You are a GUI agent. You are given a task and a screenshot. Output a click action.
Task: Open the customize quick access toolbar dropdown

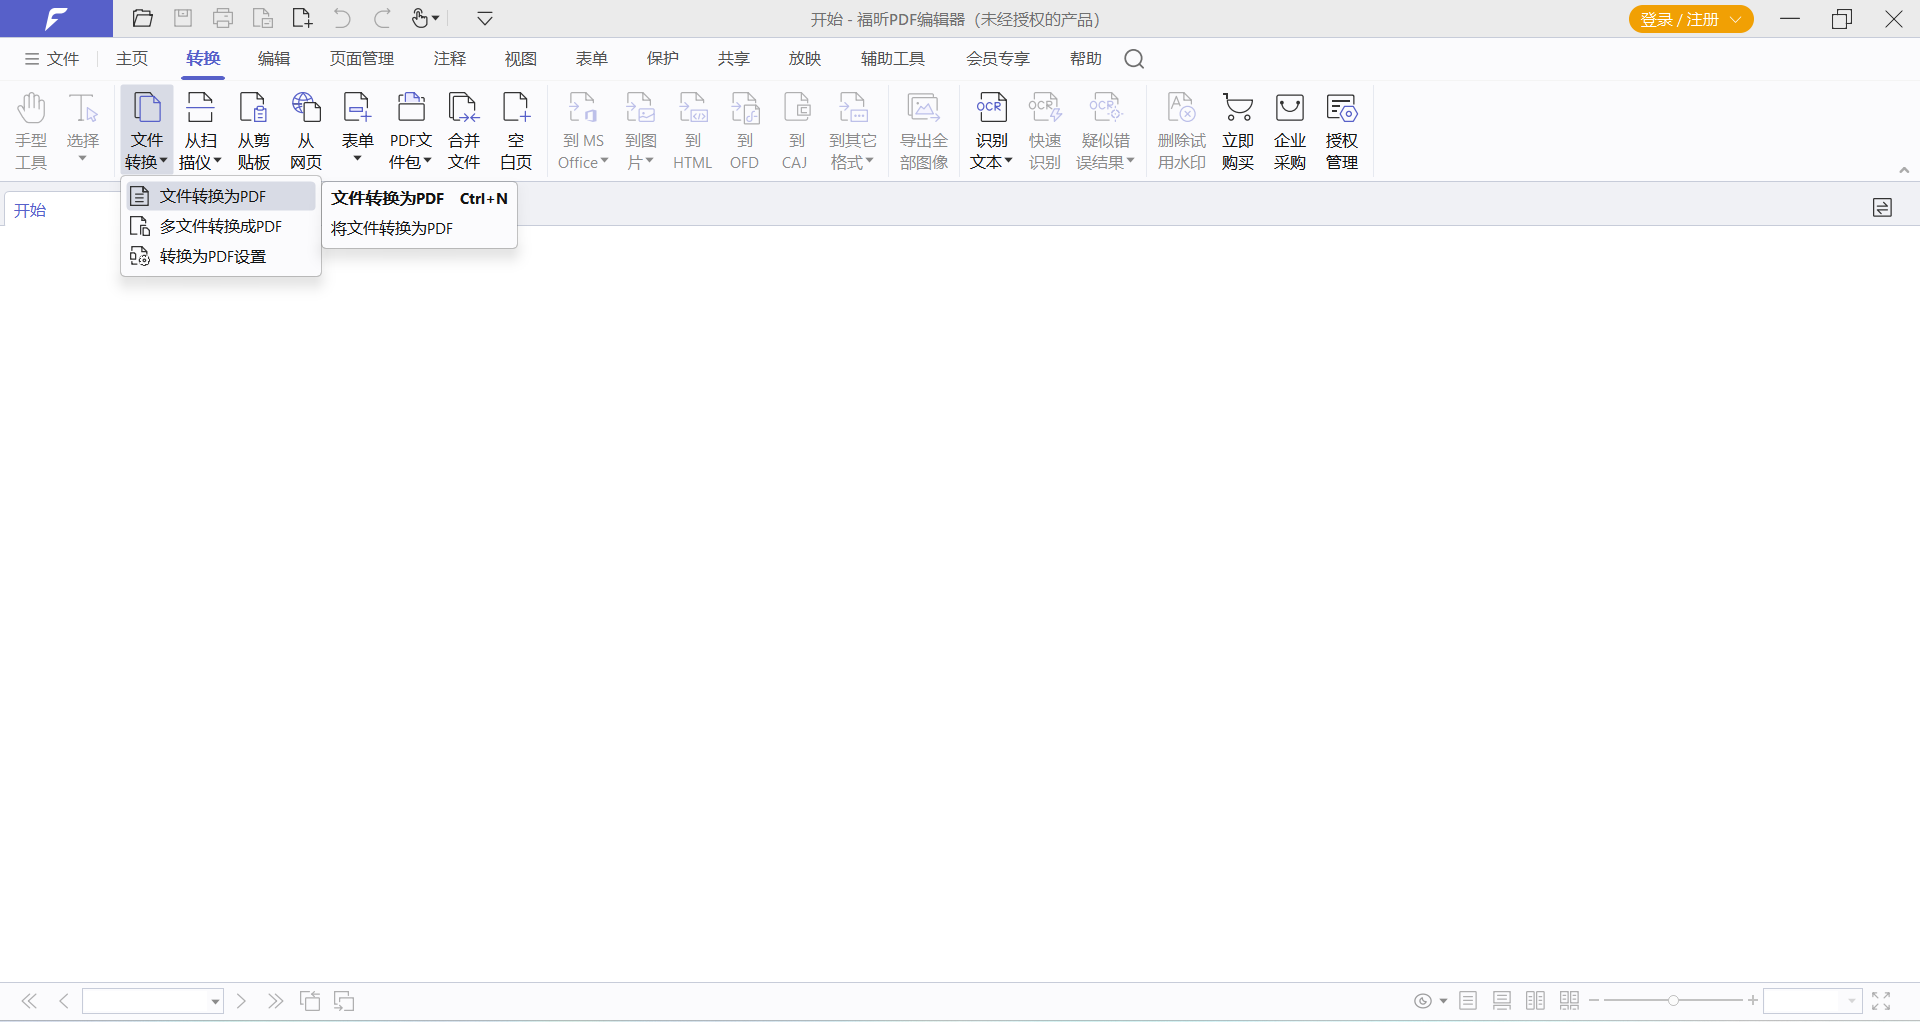click(x=485, y=18)
